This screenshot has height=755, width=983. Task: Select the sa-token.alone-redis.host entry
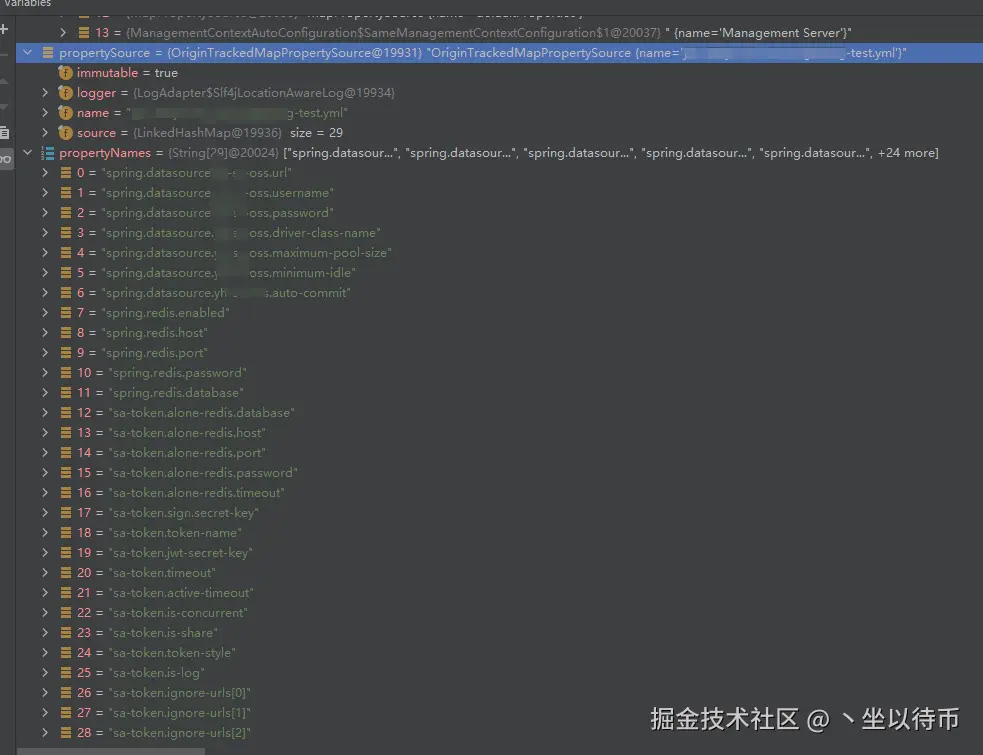click(171, 433)
